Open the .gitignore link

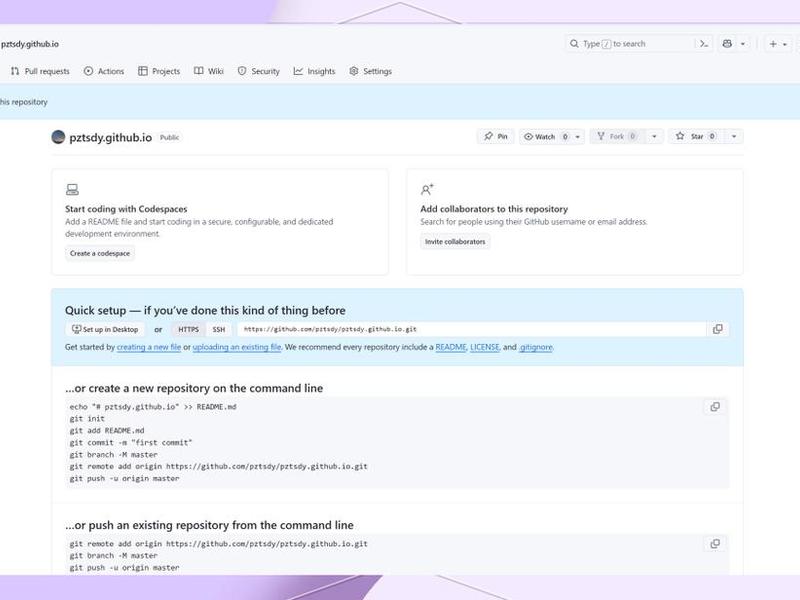[x=536, y=347]
